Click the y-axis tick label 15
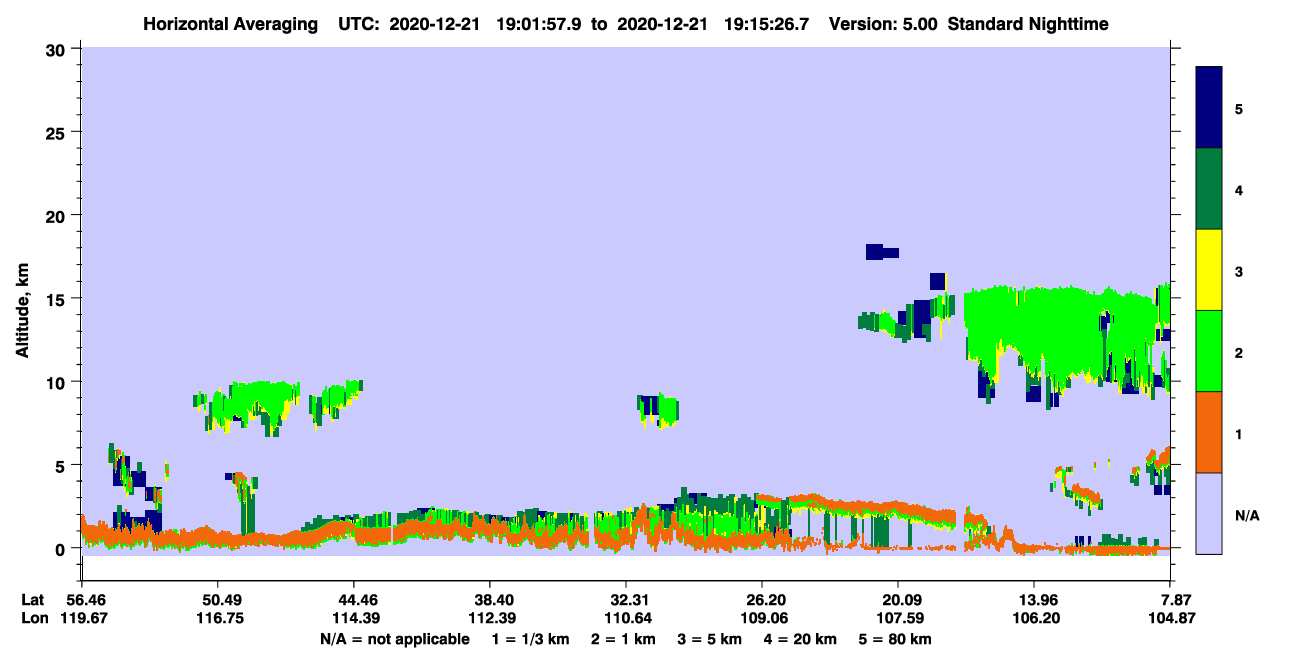Viewport: 1300px width, 667px height. tap(58, 299)
